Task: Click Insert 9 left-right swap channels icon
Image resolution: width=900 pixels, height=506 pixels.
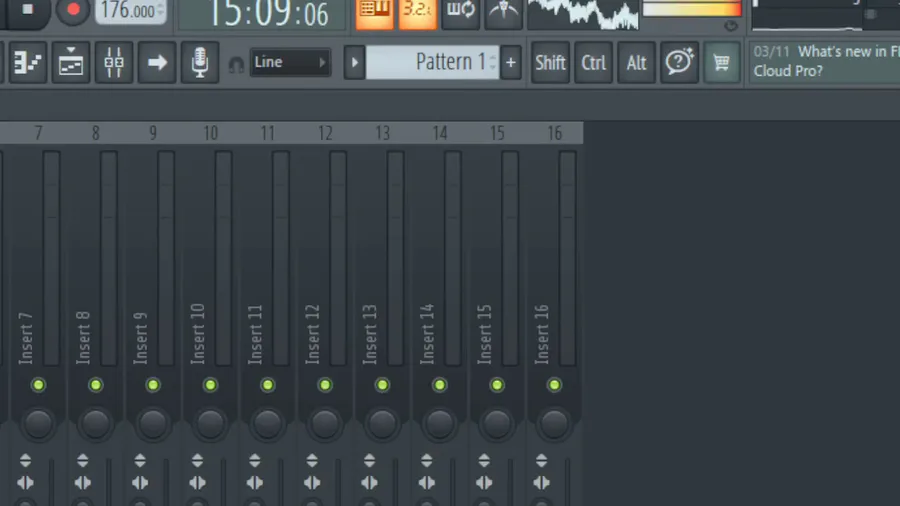Action: click(x=140, y=483)
